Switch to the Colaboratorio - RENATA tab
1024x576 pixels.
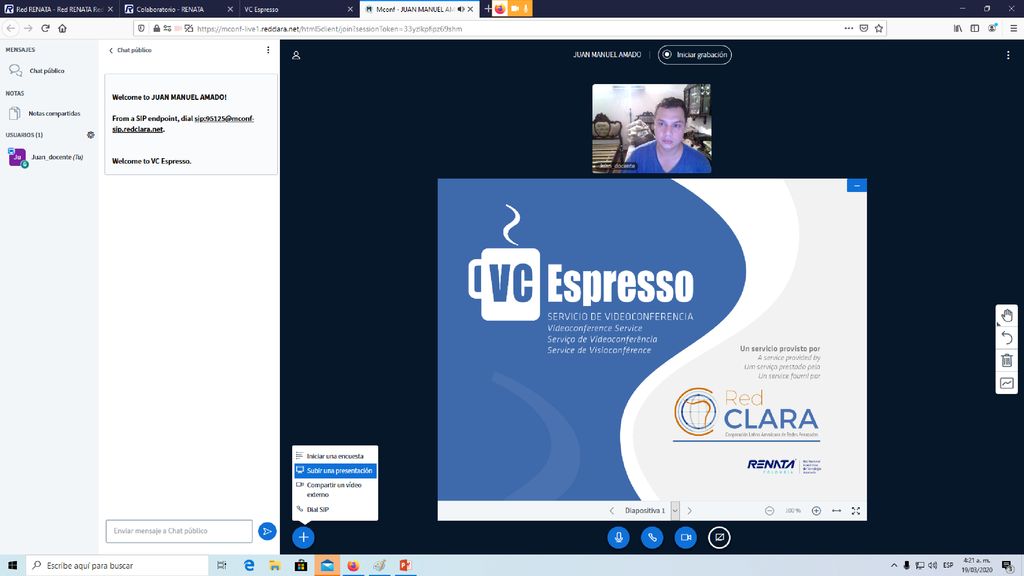click(178, 9)
